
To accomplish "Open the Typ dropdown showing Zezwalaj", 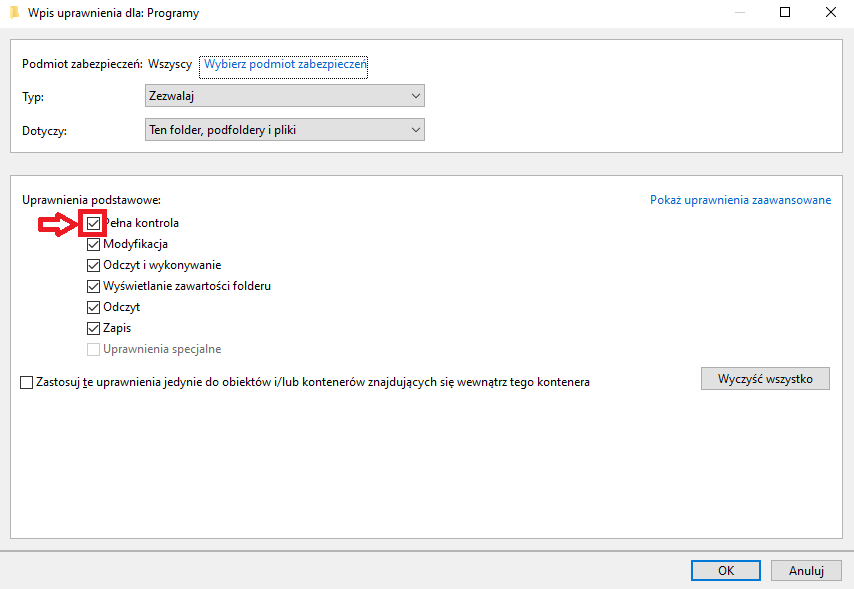I will coord(284,96).
